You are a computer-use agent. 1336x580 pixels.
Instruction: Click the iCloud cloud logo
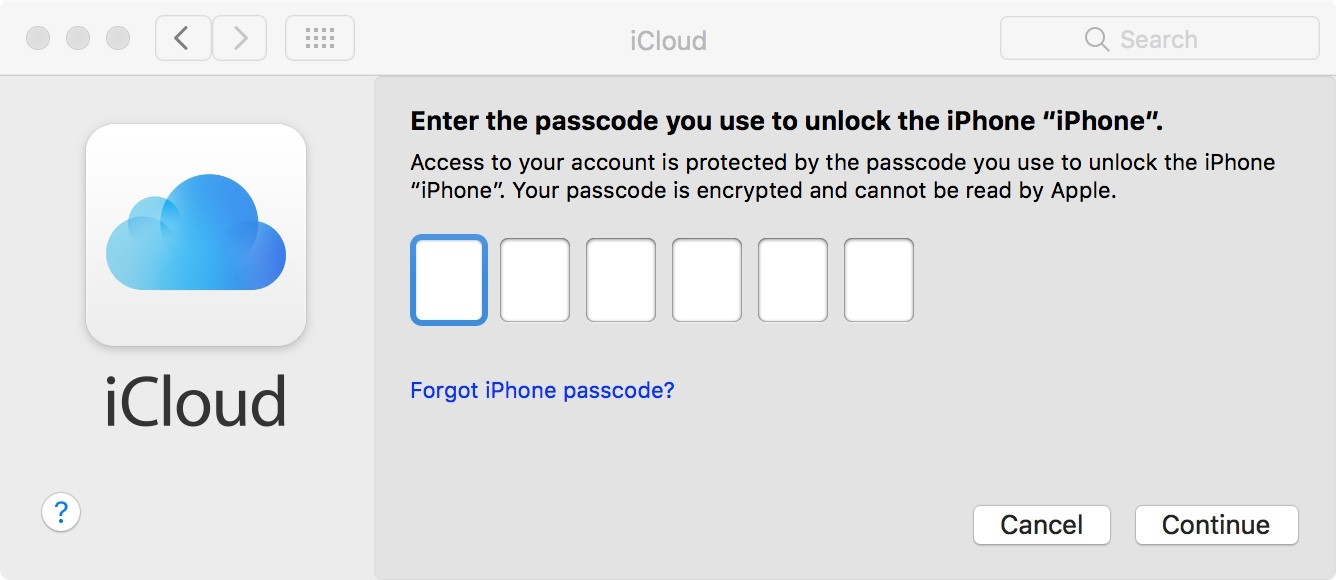pyautogui.click(x=196, y=234)
